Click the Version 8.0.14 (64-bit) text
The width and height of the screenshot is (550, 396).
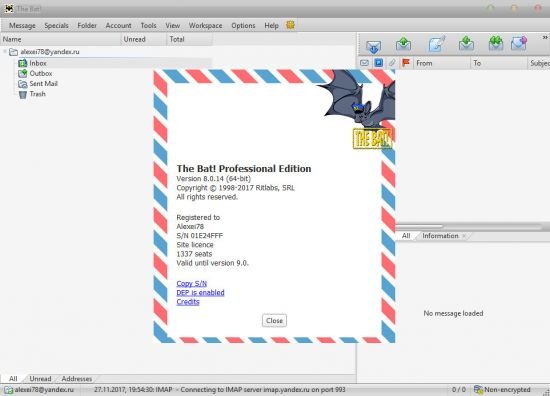click(x=214, y=179)
